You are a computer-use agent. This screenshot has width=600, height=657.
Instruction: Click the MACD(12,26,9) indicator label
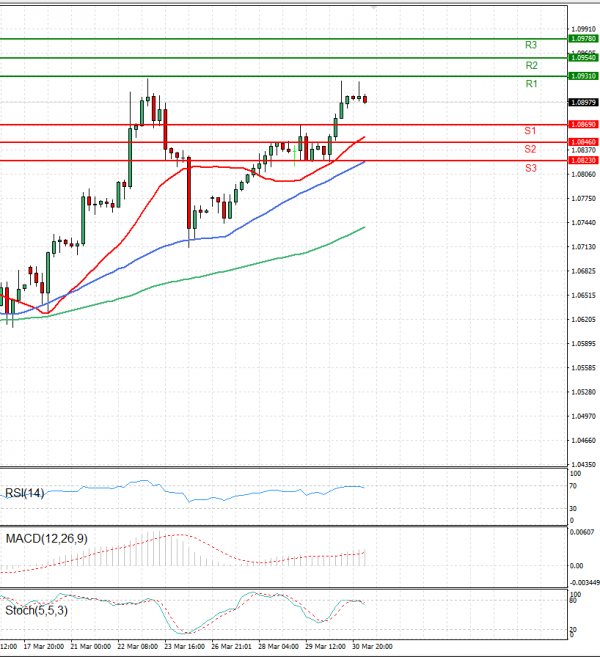[x=47, y=538]
